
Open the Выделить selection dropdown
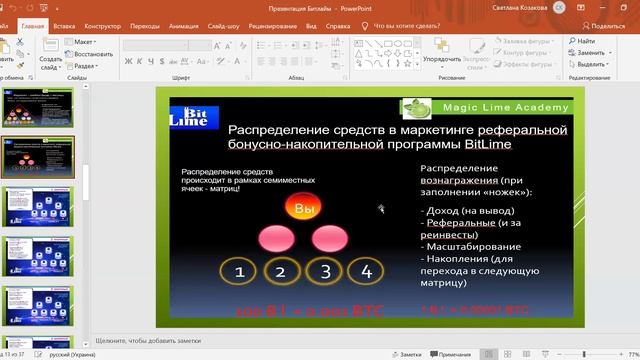589,64
